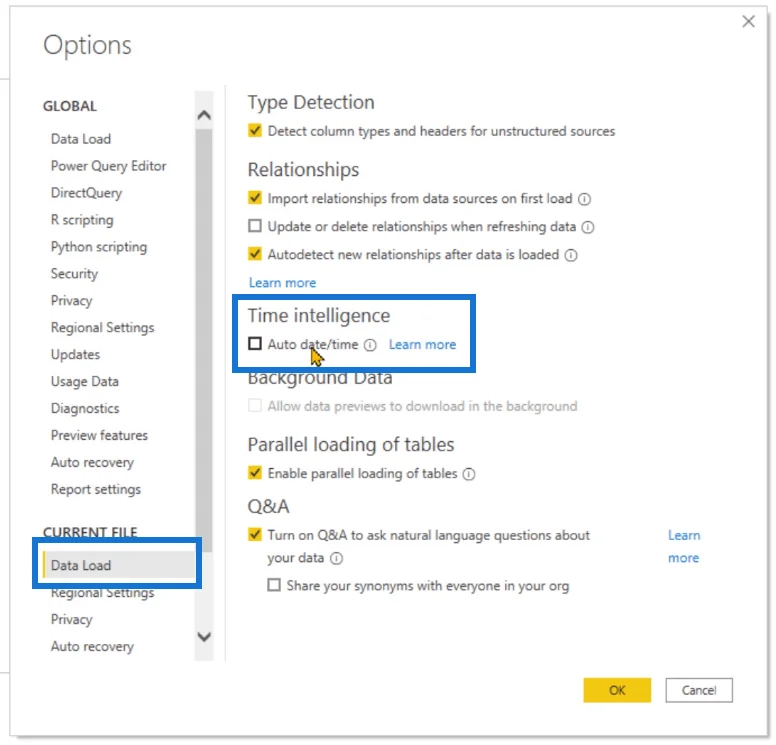The image size is (776, 745).
Task: Click the Cancel button
Action: coord(699,690)
